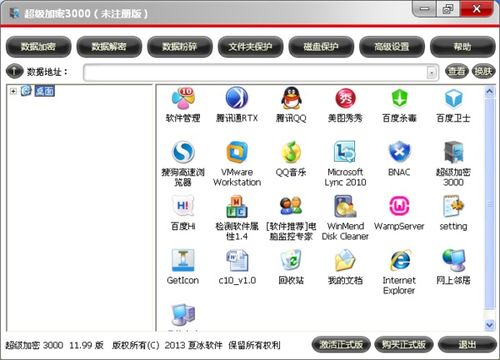Select the GetIcon icon
Screen dimensions: 500x360
[x=183, y=261]
